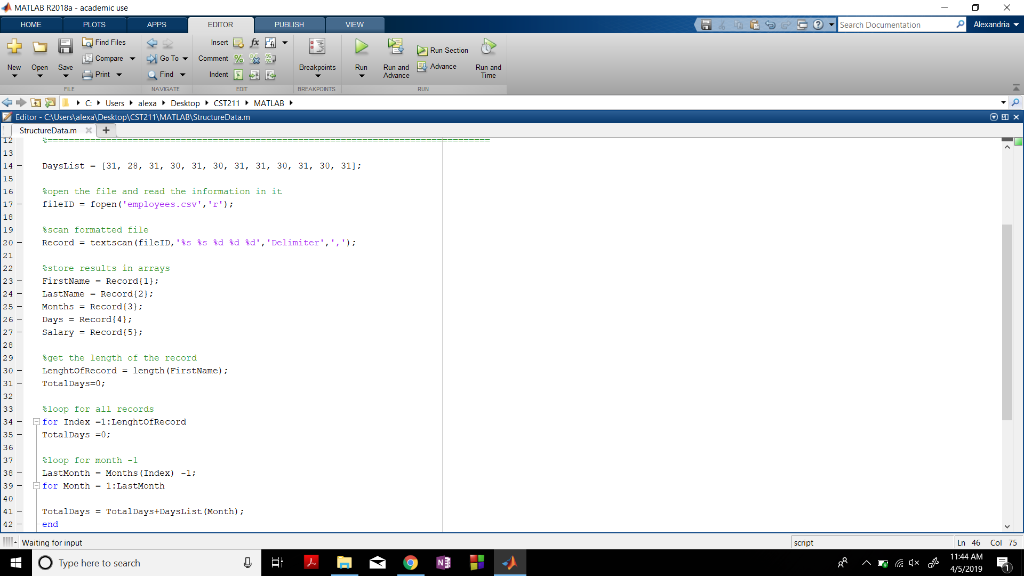Click the Insert section icon
1024x576 pixels.
(x=238, y=43)
